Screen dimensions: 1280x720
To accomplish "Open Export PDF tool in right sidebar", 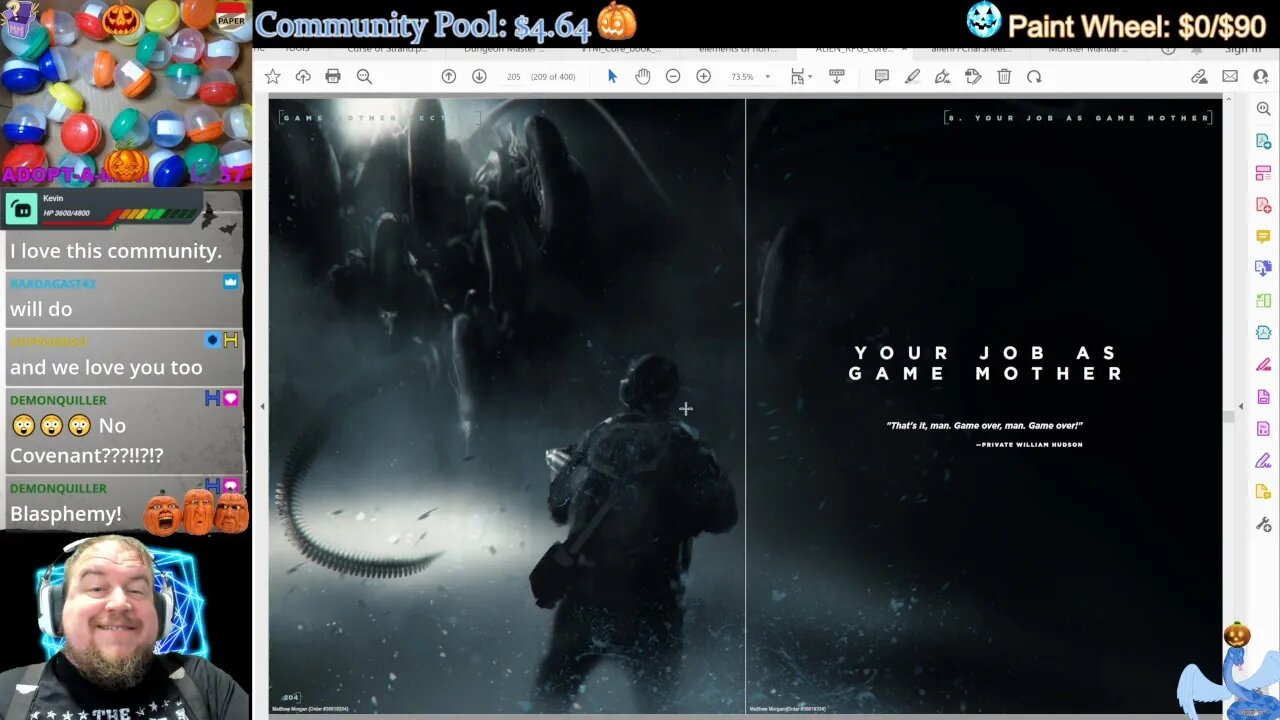I will (1264, 142).
